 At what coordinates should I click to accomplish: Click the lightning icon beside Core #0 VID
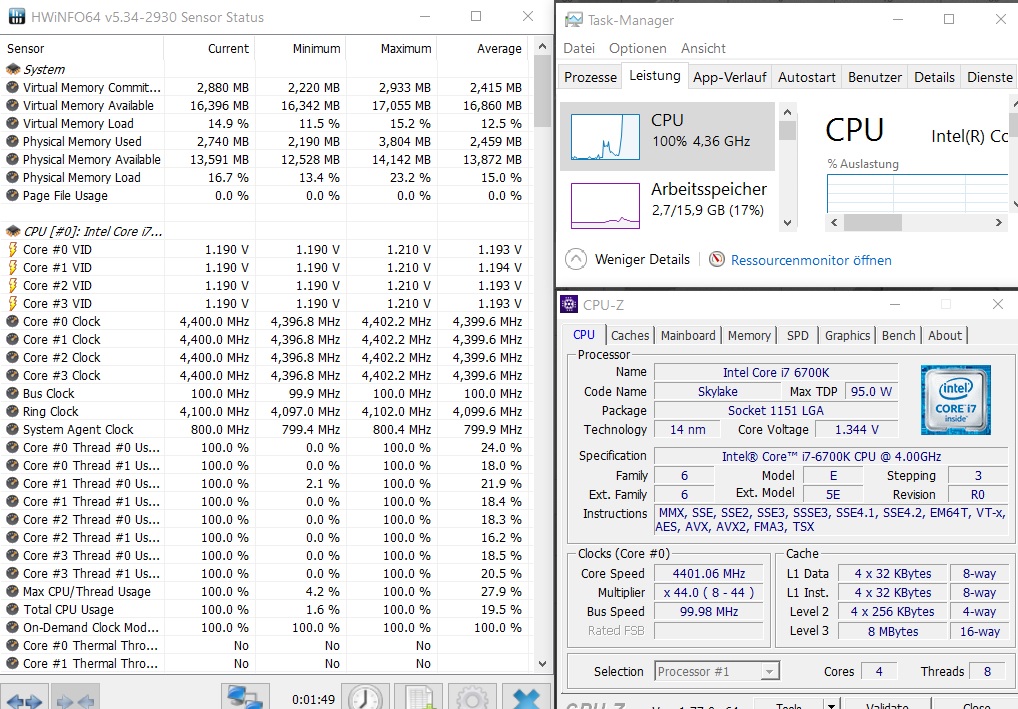(12, 249)
